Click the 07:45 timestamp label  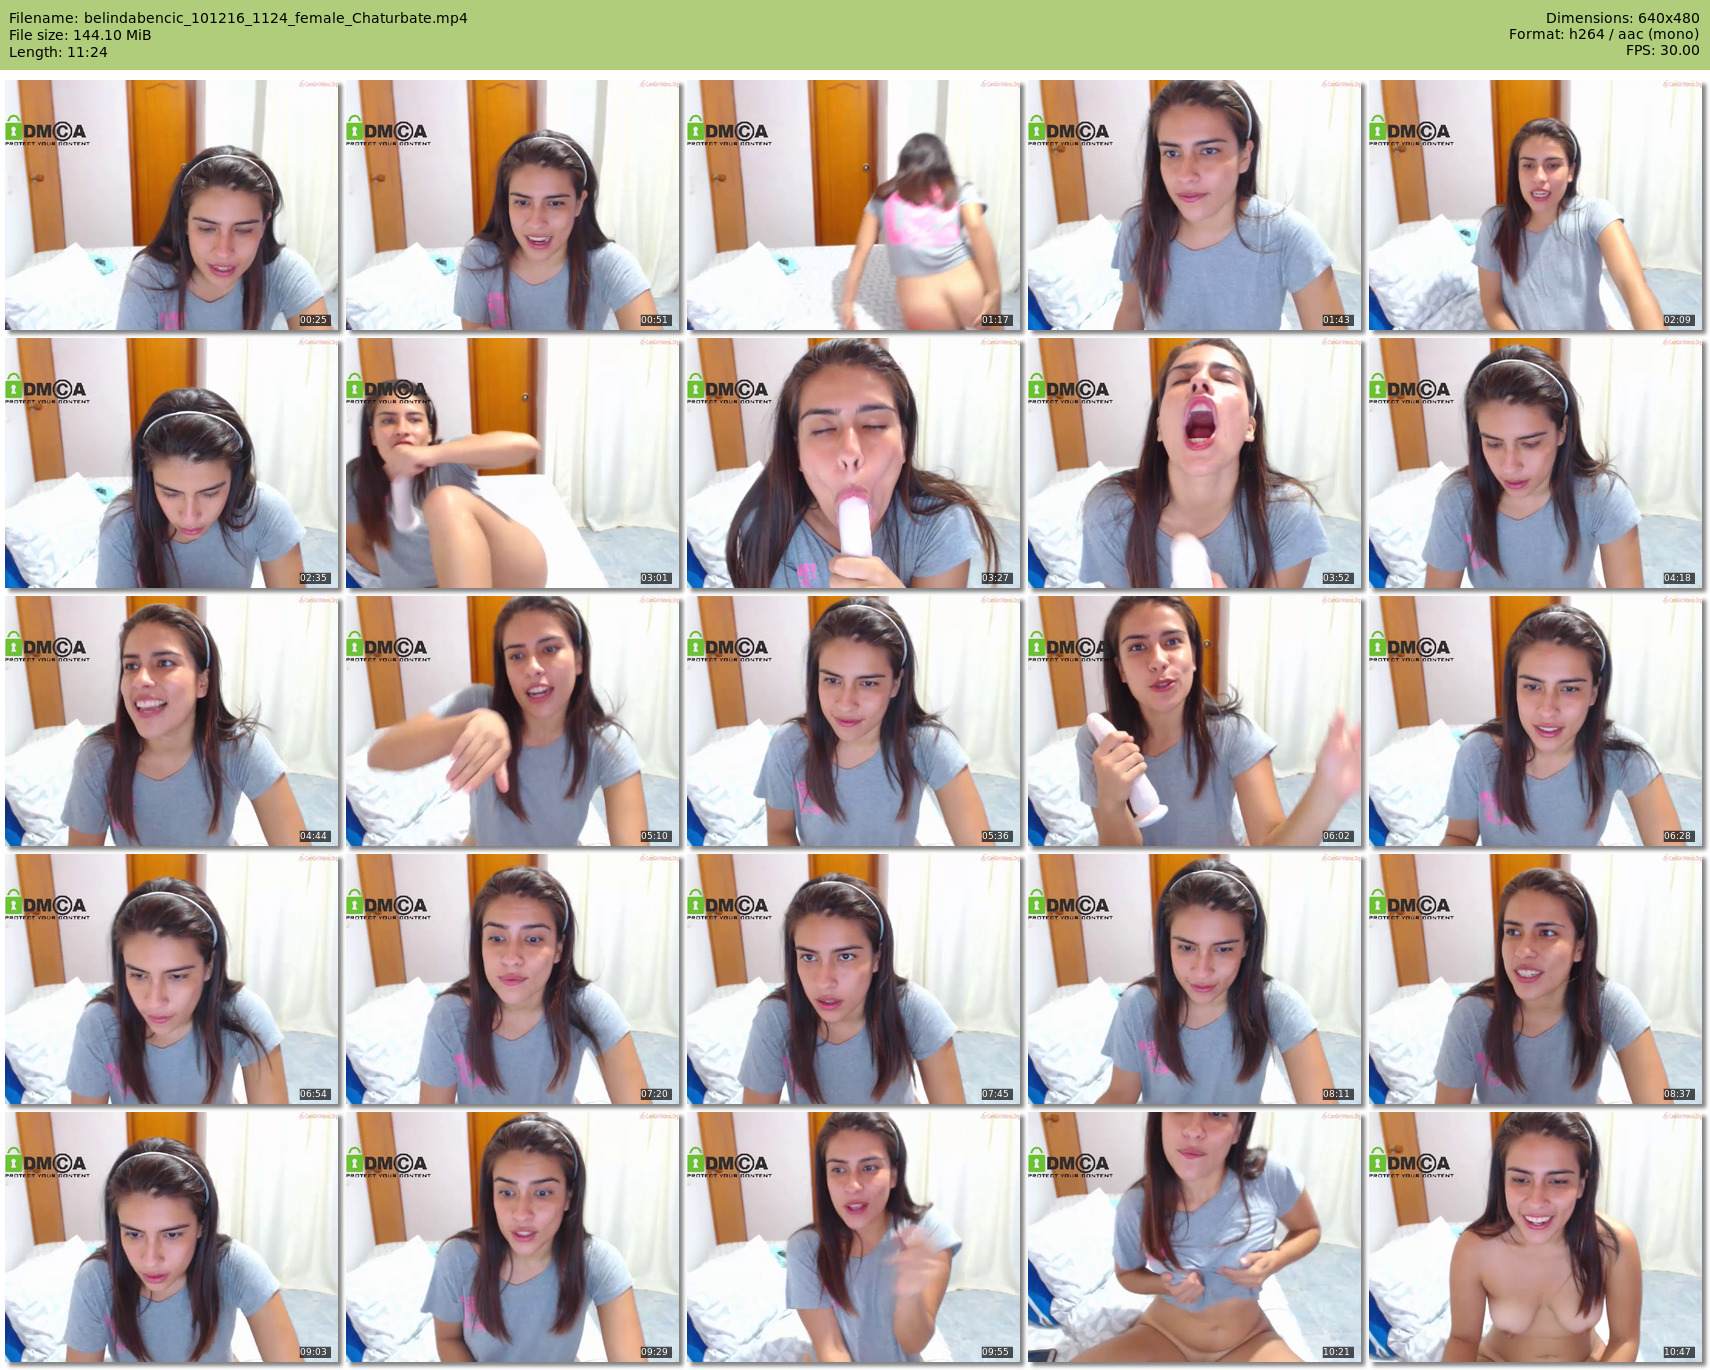[x=995, y=1094]
